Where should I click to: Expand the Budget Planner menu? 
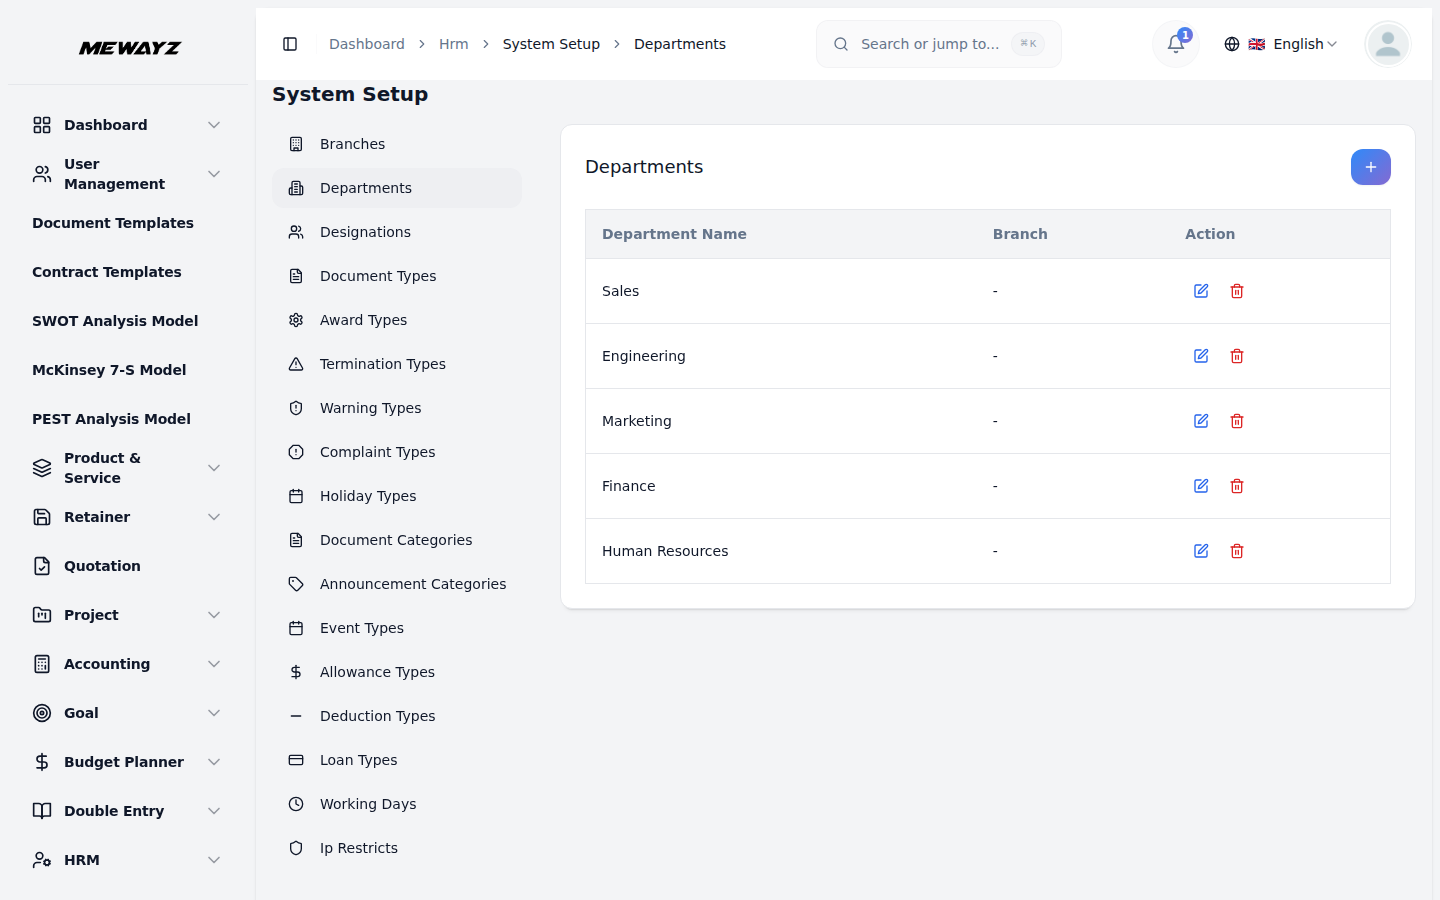tap(126, 762)
